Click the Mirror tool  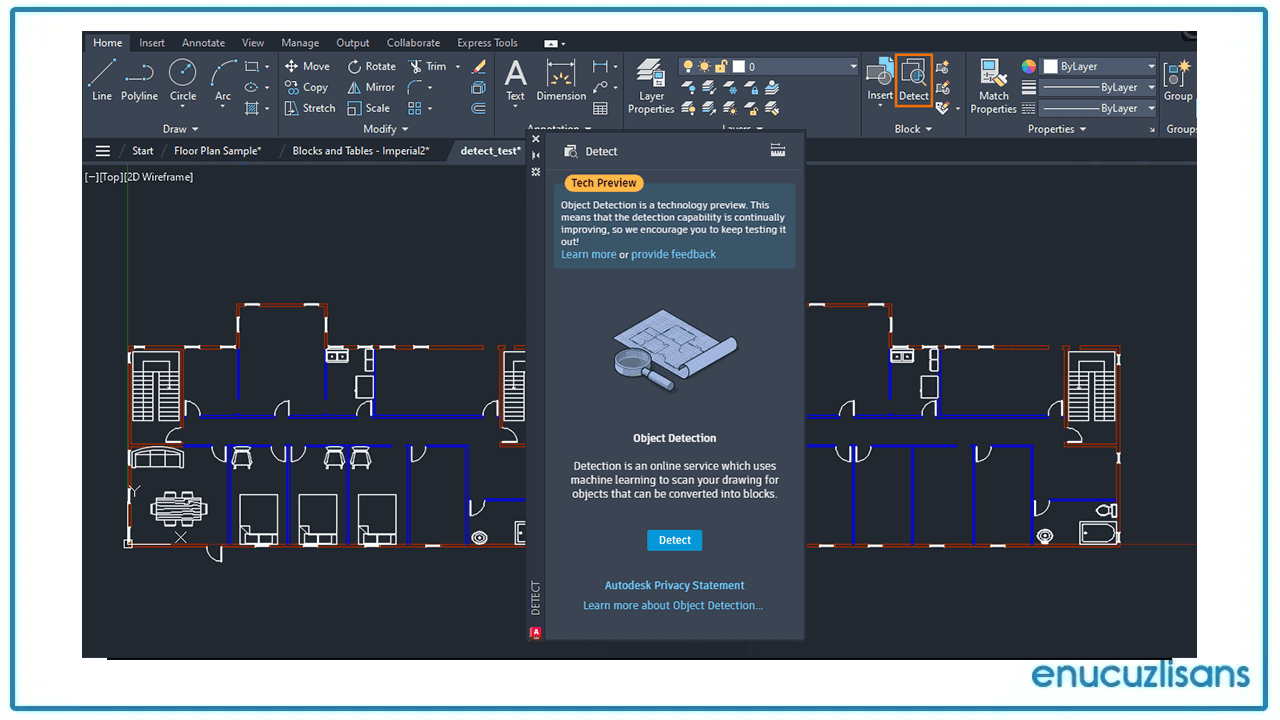tap(371, 87)
